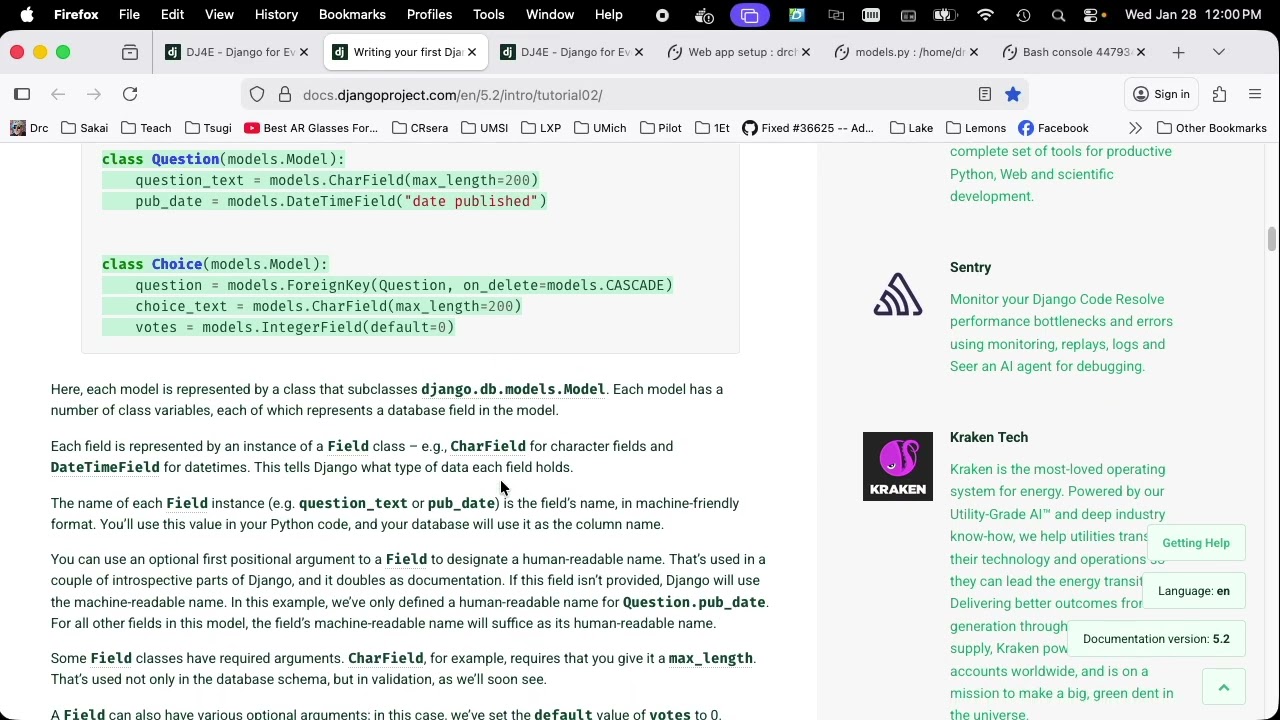Close the Bash console tab
The width and height of the screenshot is (1280, 720).
point(1141,52)
